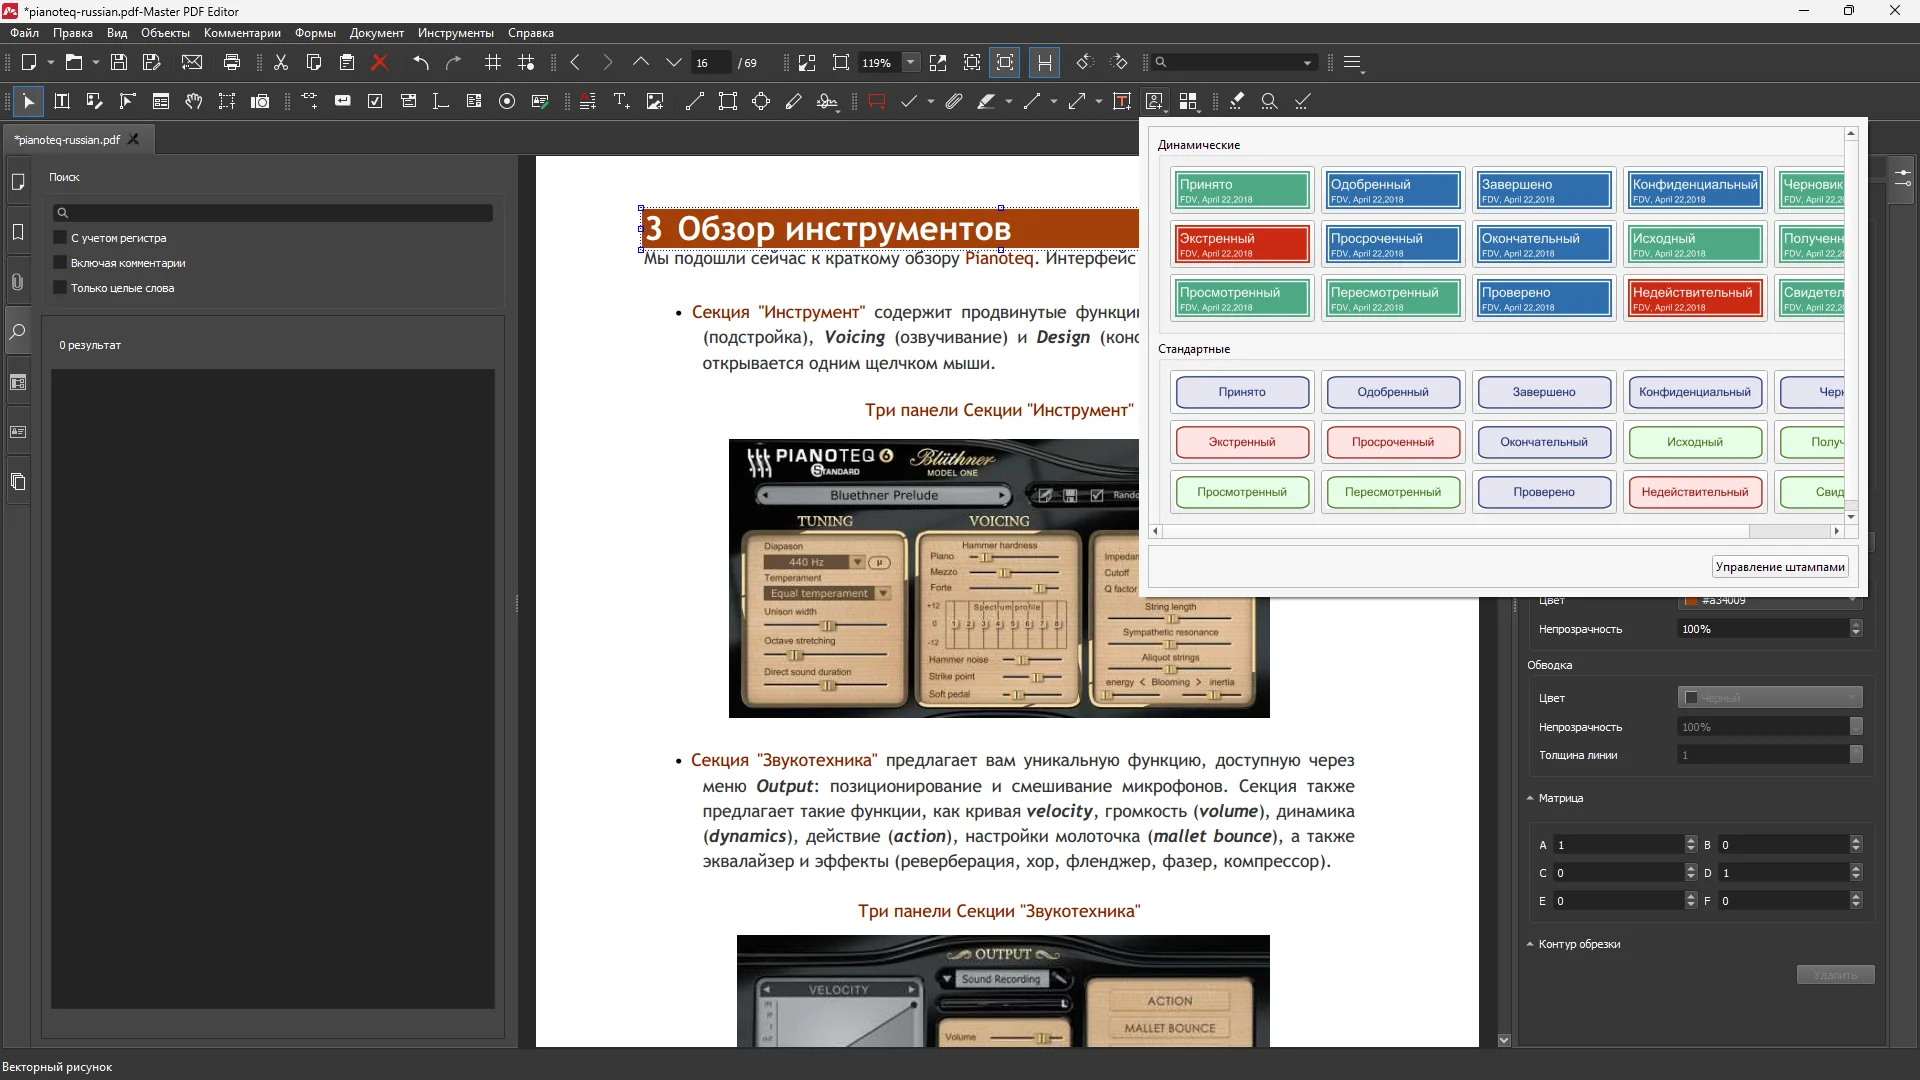1920x1080 pixels.
Task: Click the Управление штампами button
Action: 1779,567
